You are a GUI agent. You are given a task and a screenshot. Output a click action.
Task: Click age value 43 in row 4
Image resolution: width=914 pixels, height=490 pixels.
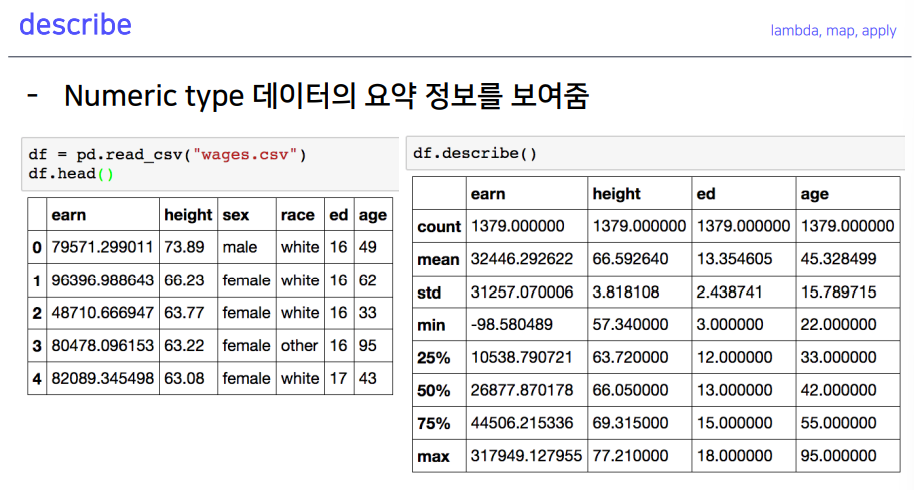(367, 378)
